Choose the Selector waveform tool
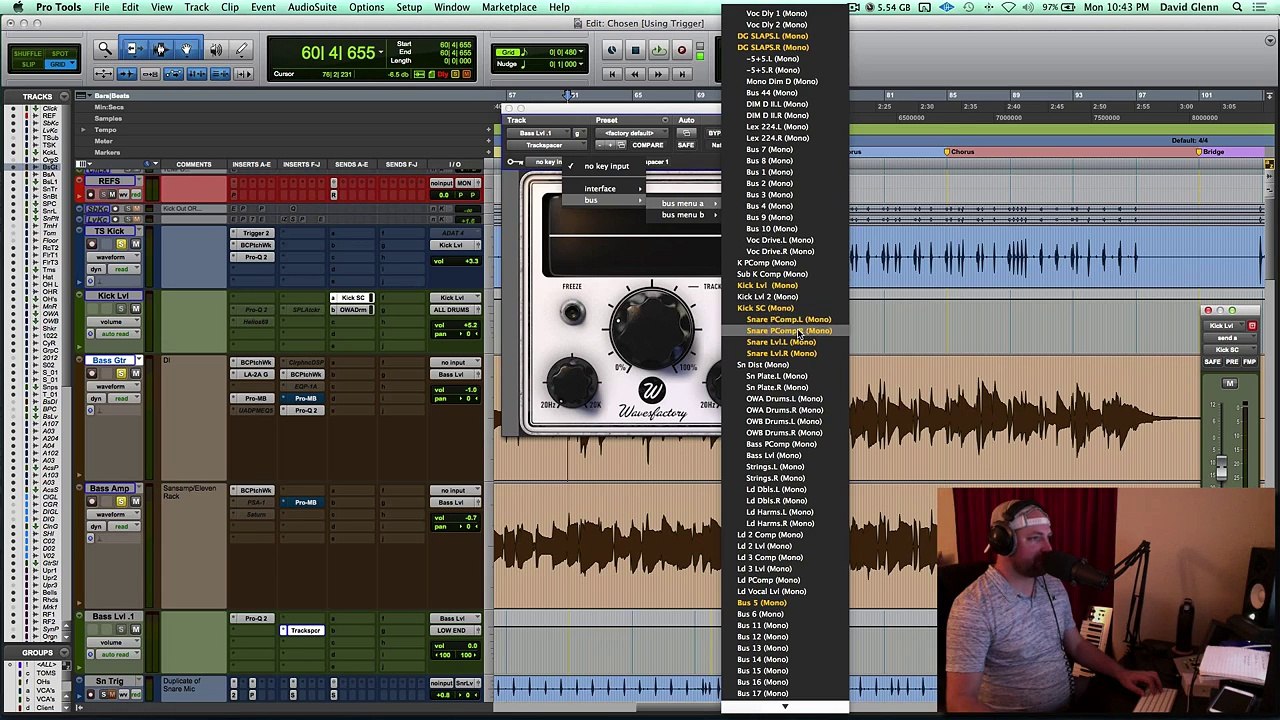 point(160,49)
